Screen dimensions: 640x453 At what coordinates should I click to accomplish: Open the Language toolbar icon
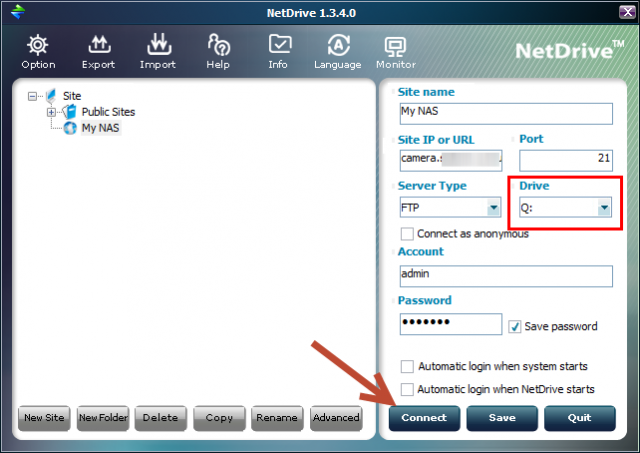click(x=338, y=45)
